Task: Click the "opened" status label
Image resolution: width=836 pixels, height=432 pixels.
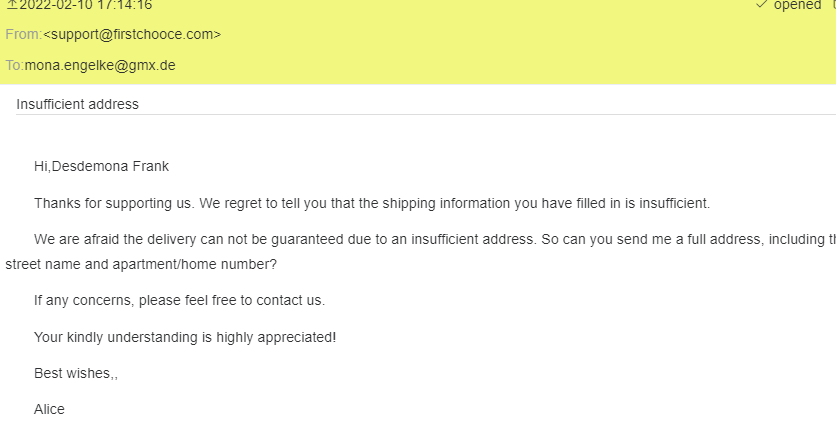Action: (x=797, y=5)
